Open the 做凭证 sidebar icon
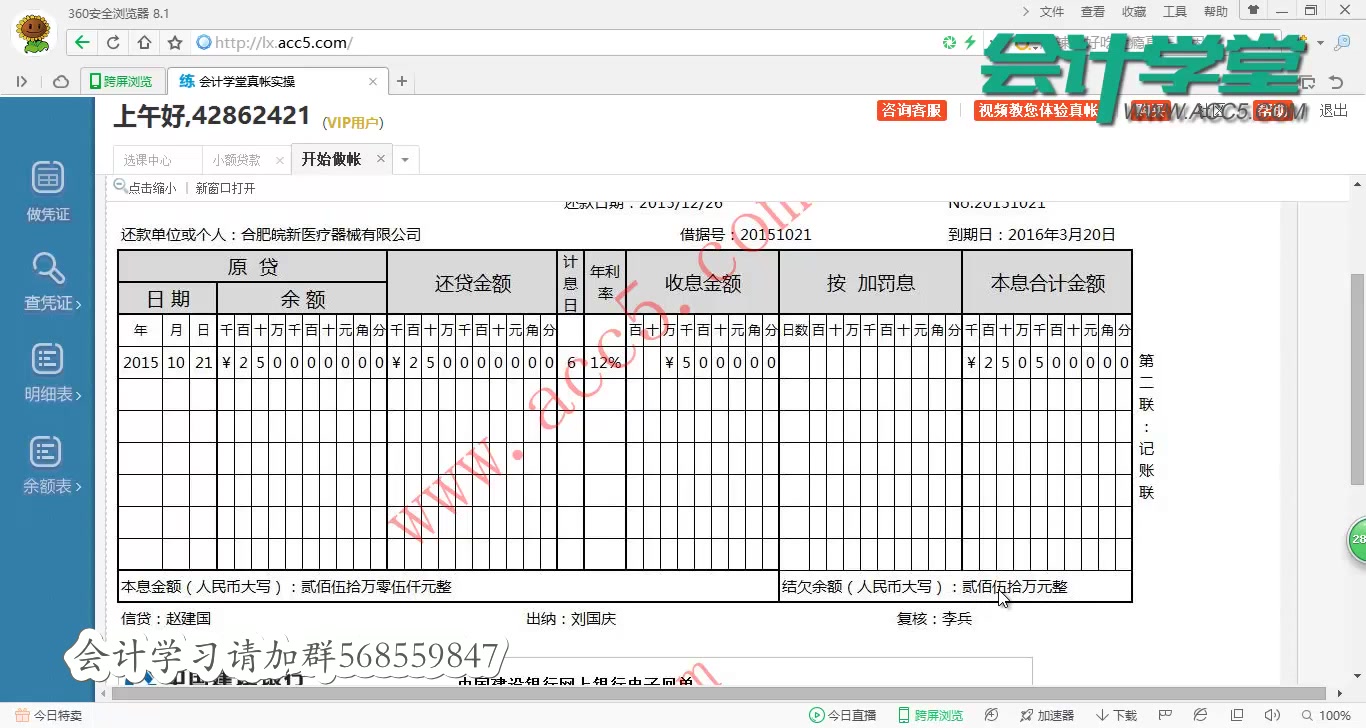The width and height of the screenshot is (1366, 728). pyautogui.click(x=46, y=188)
